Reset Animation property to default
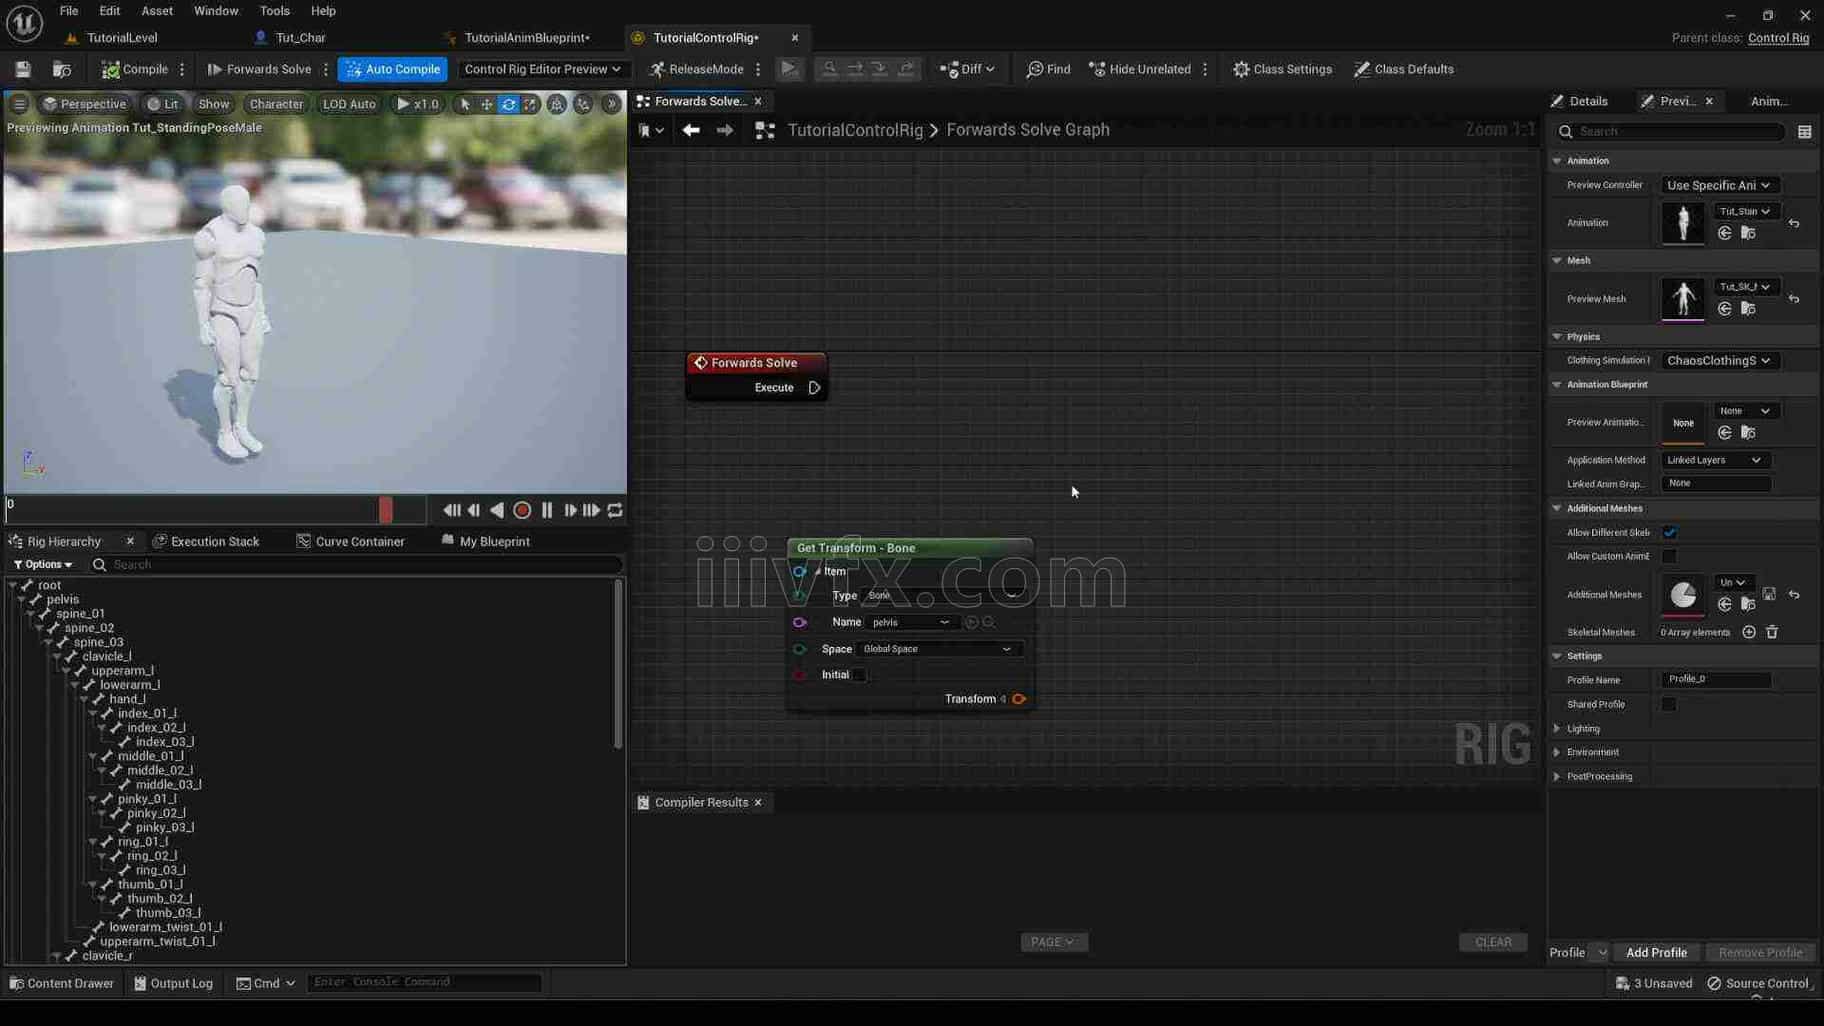The image size is (1824, 1026). pos(1794,223)
